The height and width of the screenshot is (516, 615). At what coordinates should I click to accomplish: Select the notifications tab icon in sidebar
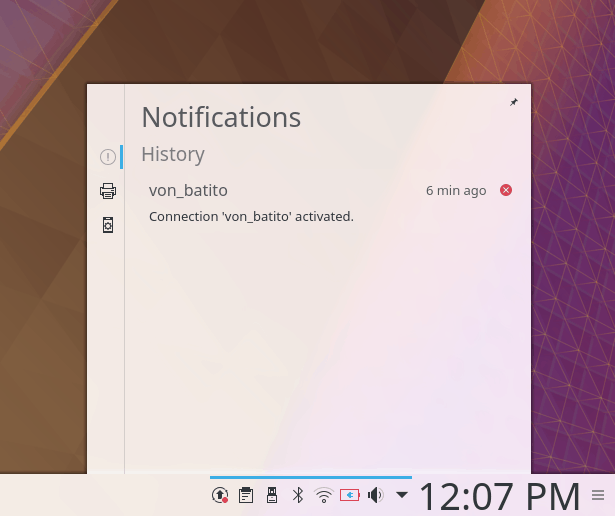(x=108, y=157)
